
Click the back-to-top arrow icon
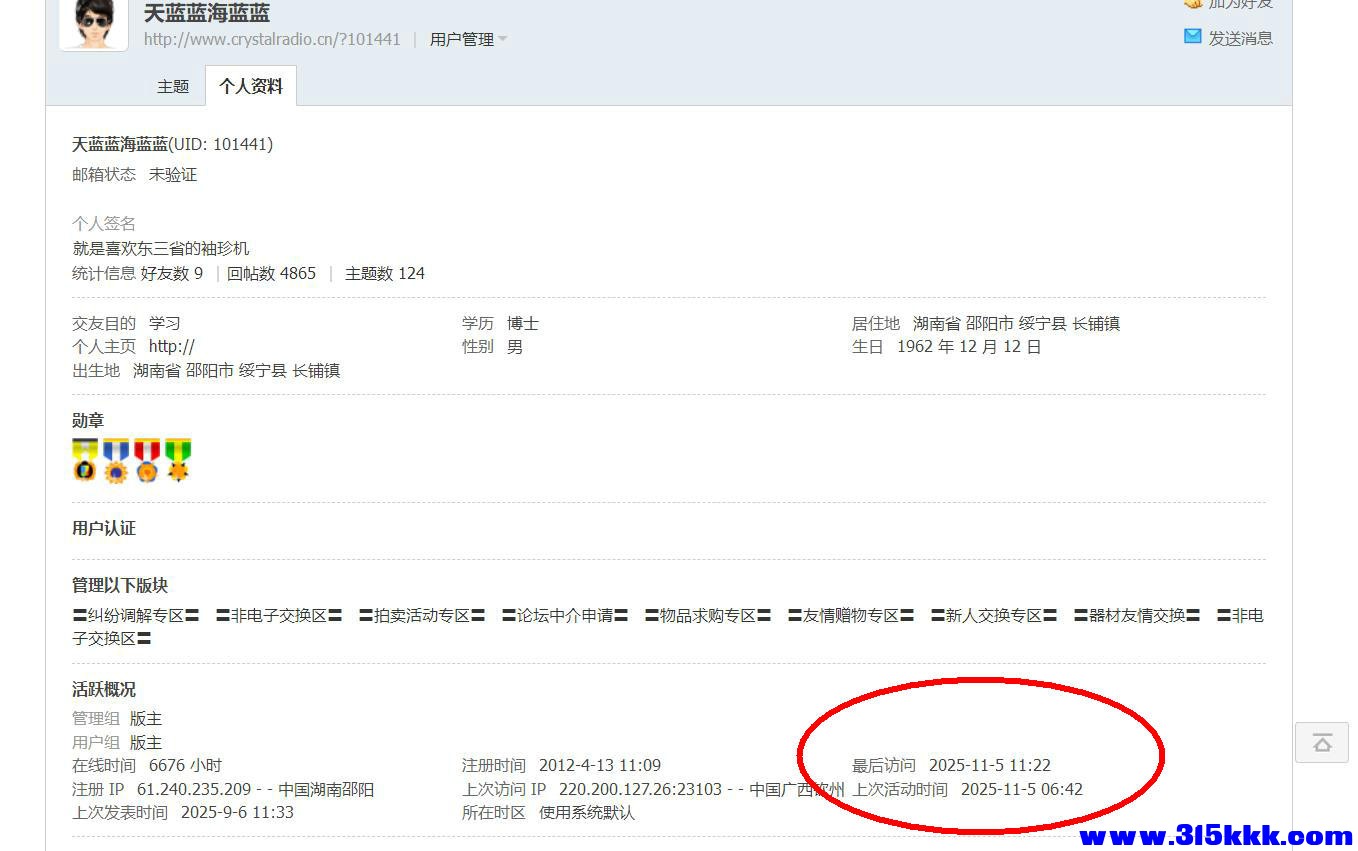click(x=1321, y=742)
